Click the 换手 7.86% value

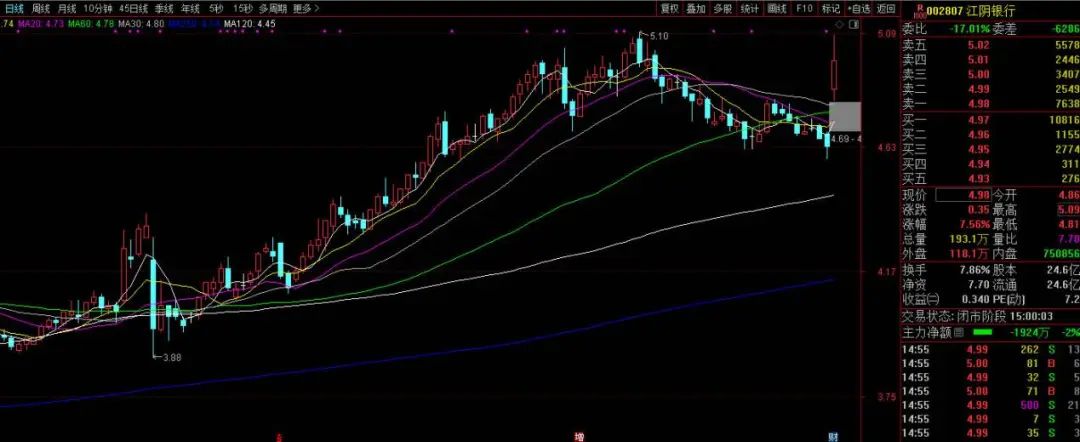[975, 270]
